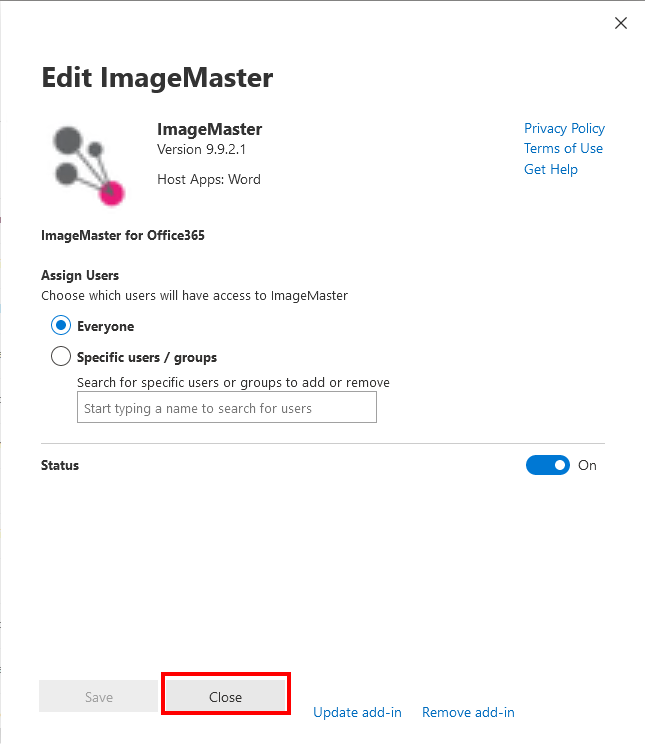Open the Terms of Use link

563,149
